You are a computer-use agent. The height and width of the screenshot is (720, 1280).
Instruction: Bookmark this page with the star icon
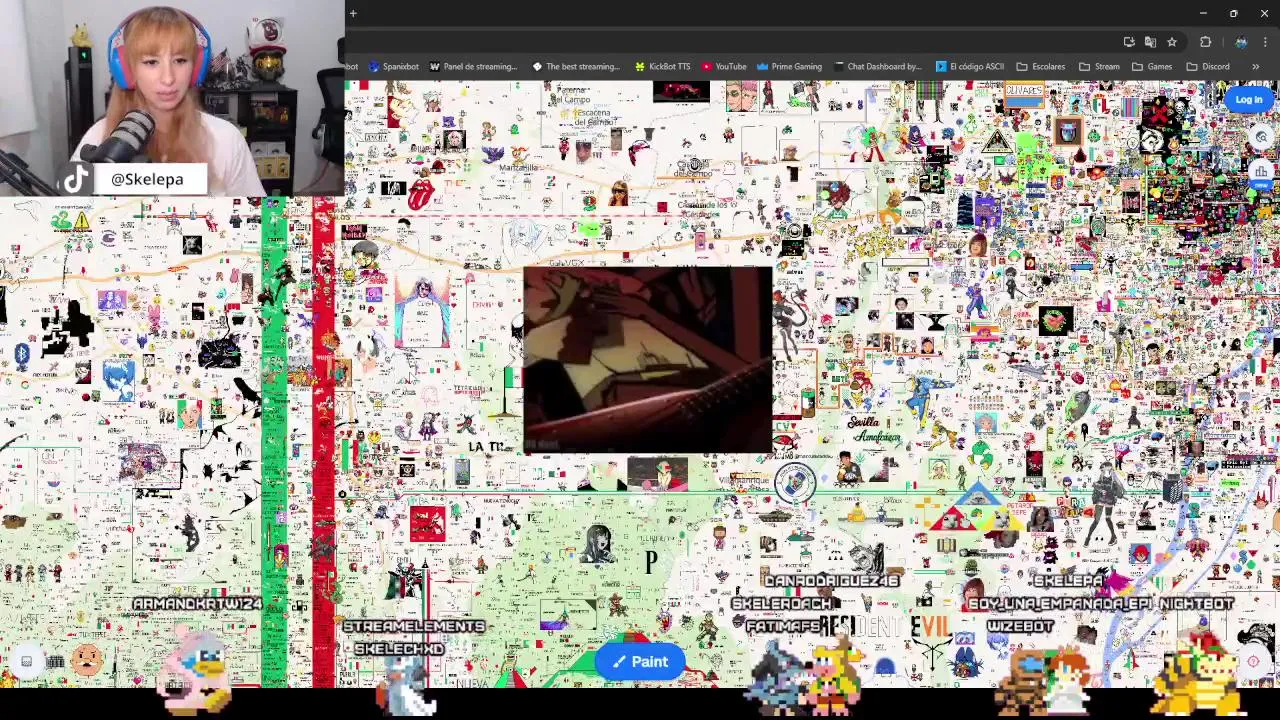click(1172, 42)
